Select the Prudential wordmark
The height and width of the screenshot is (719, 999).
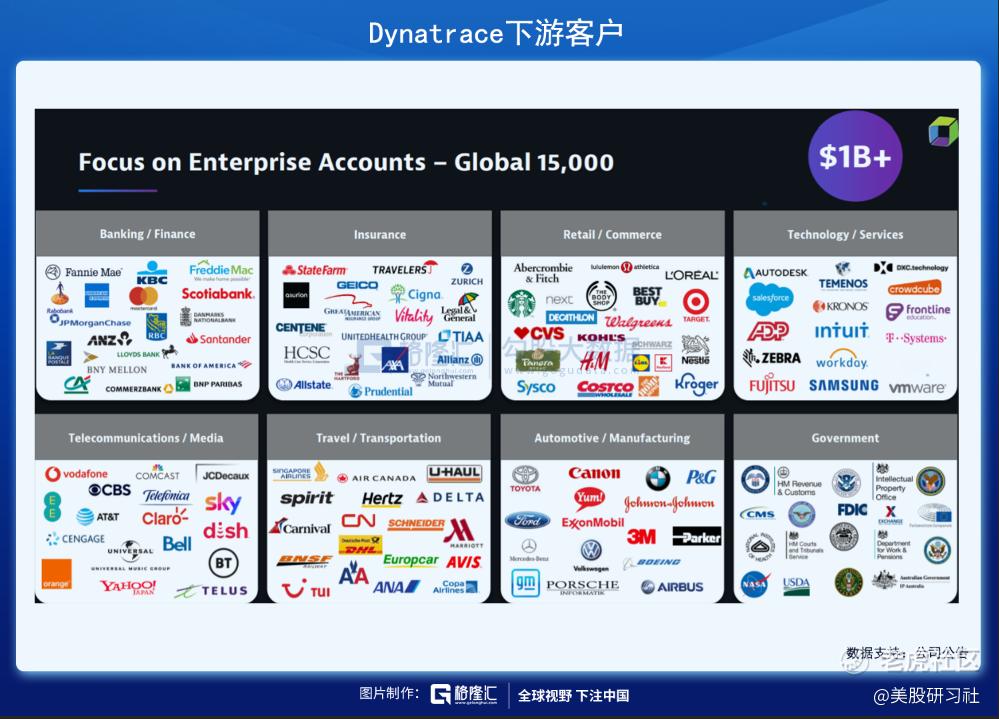point(381,391)
